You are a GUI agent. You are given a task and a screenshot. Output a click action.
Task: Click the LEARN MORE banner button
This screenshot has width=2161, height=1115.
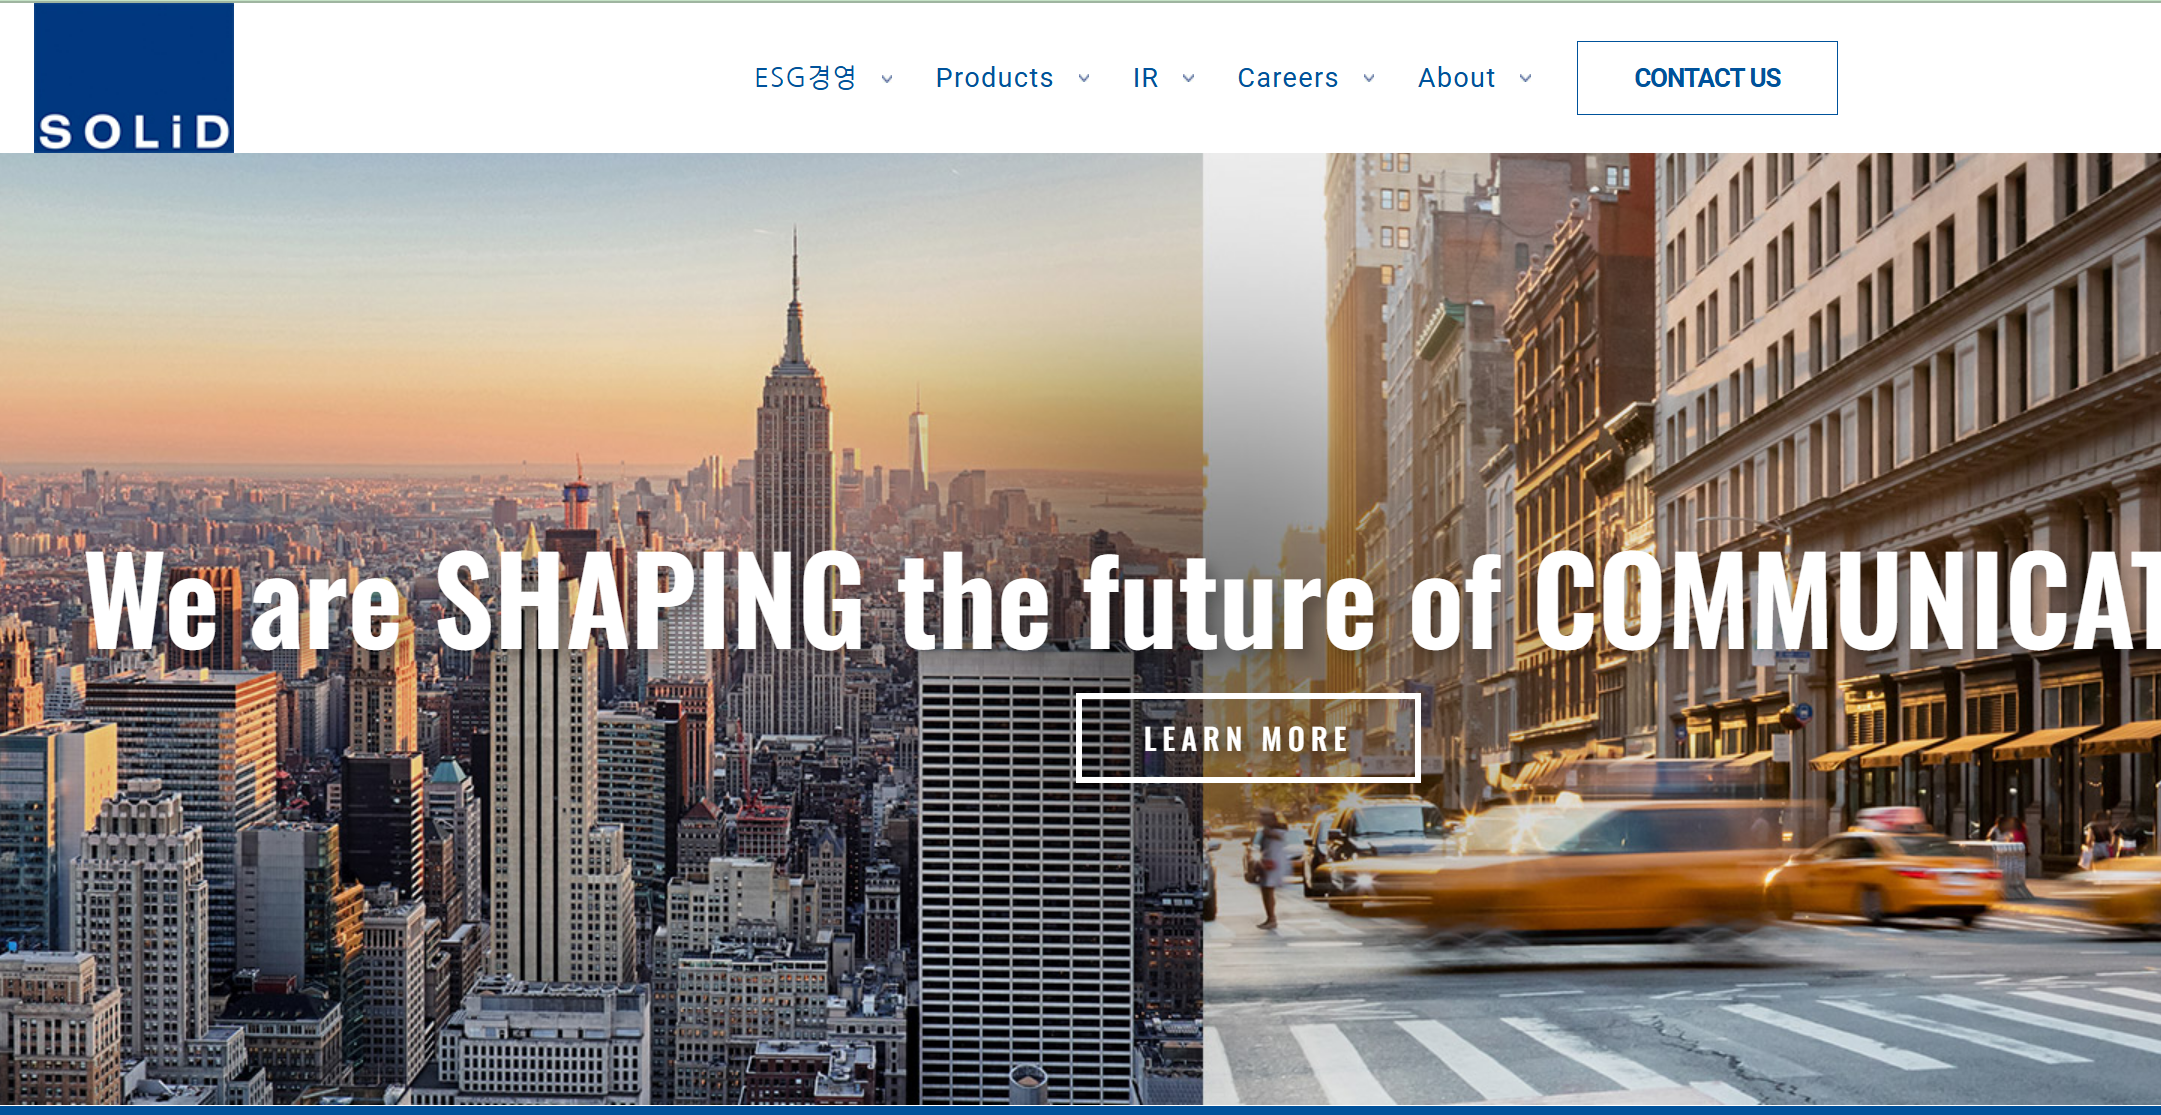click(x=1248, y=738)
